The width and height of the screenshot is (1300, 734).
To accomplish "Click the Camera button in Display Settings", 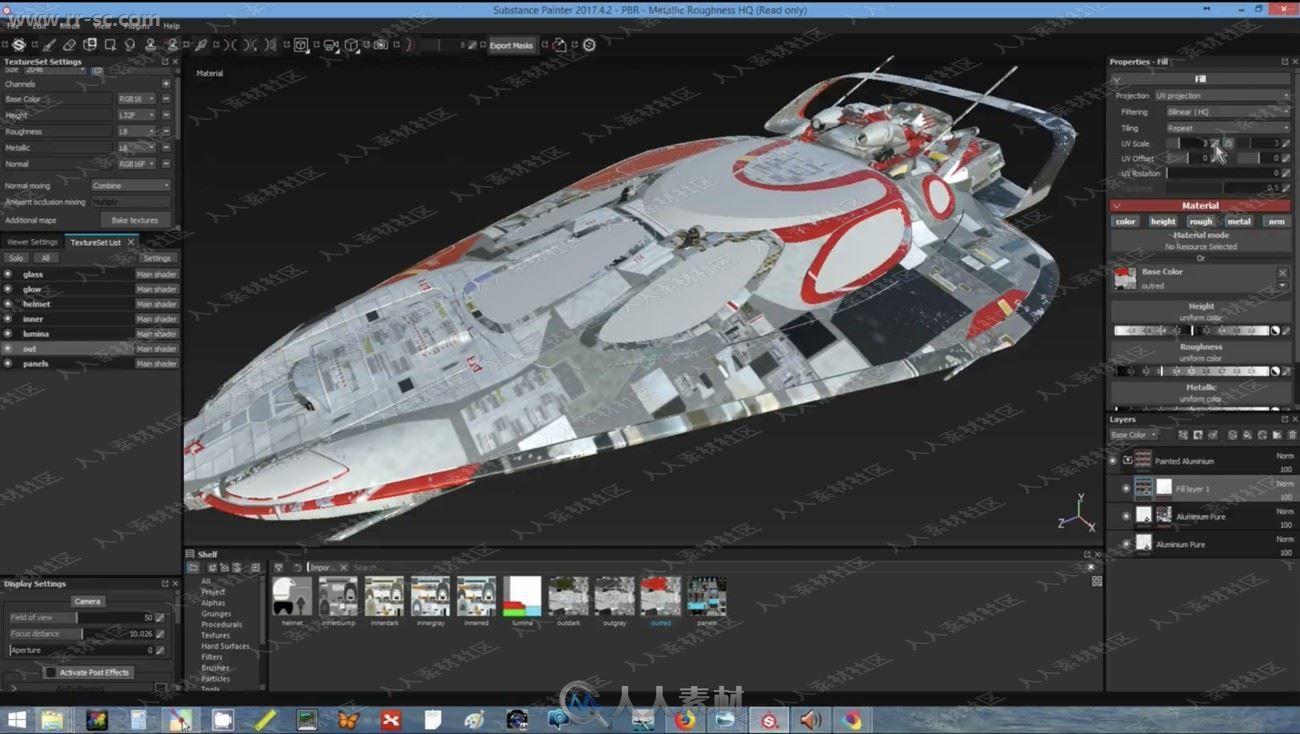I will pos(87,601).
